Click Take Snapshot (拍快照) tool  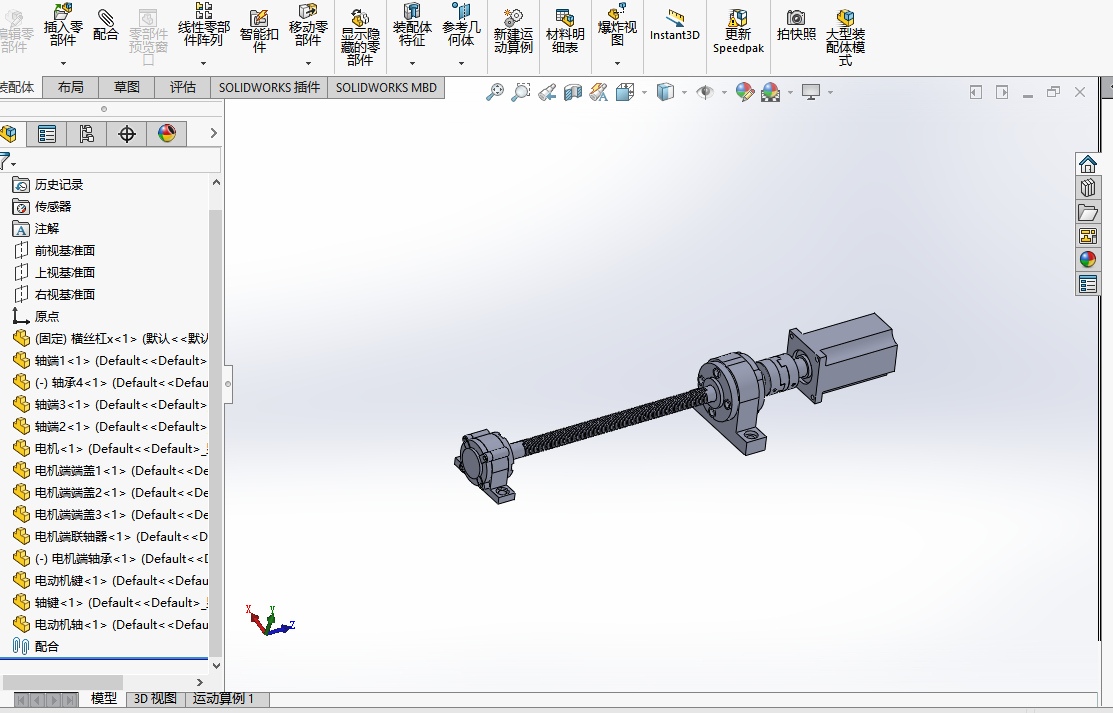(796, 26)
